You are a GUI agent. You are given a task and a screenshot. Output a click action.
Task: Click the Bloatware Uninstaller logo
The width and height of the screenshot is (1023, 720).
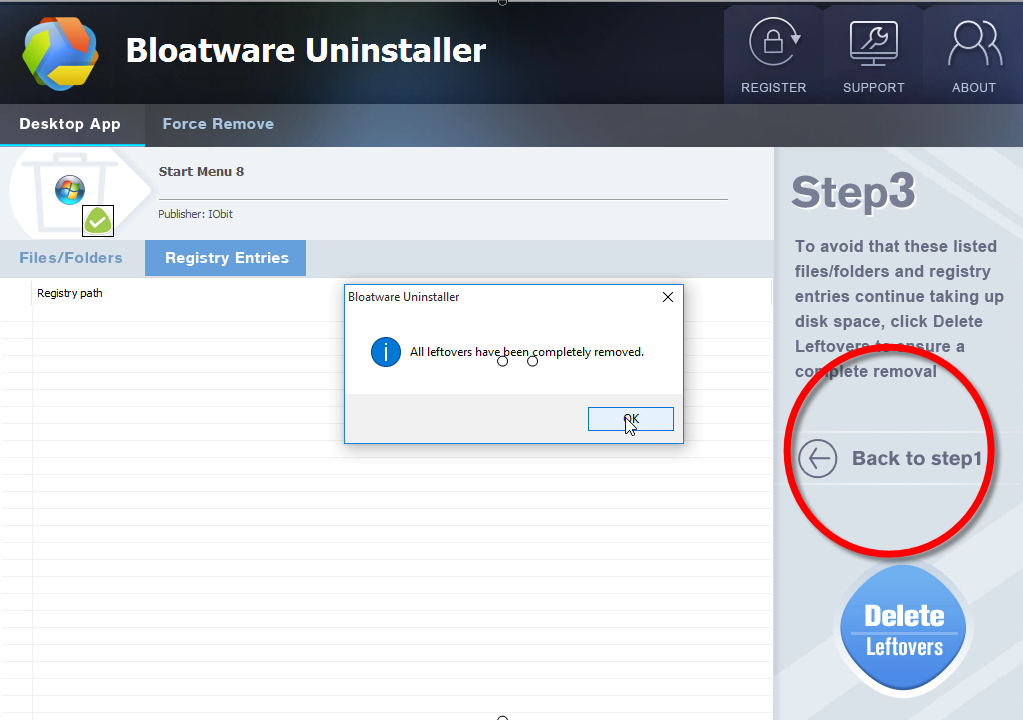(60, 52)
